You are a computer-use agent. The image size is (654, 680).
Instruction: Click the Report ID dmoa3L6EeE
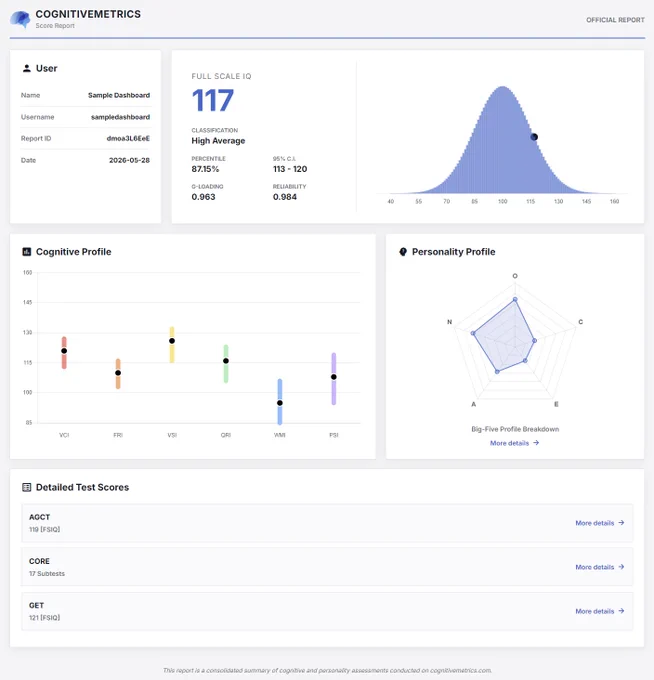pyautogui.click(x=128, y=138)
